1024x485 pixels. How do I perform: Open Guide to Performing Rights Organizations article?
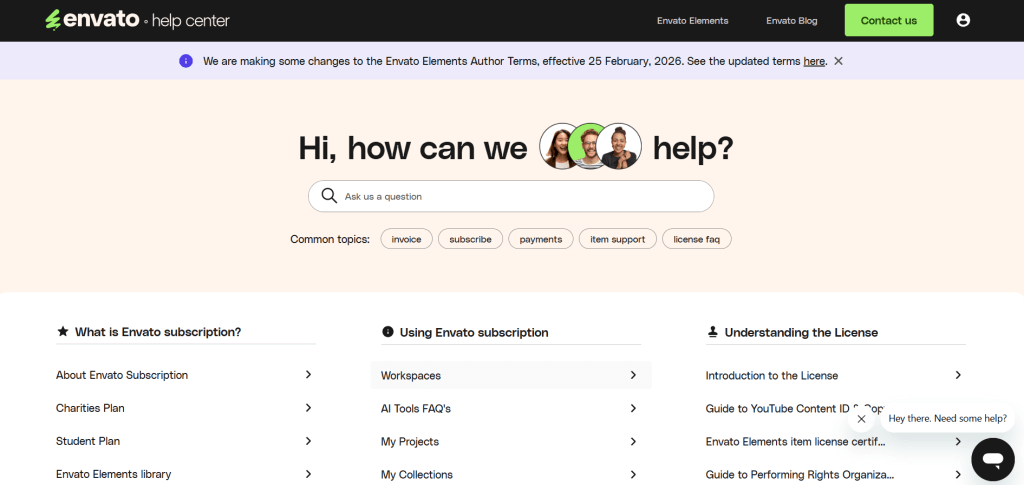click(x=799, y=475)
